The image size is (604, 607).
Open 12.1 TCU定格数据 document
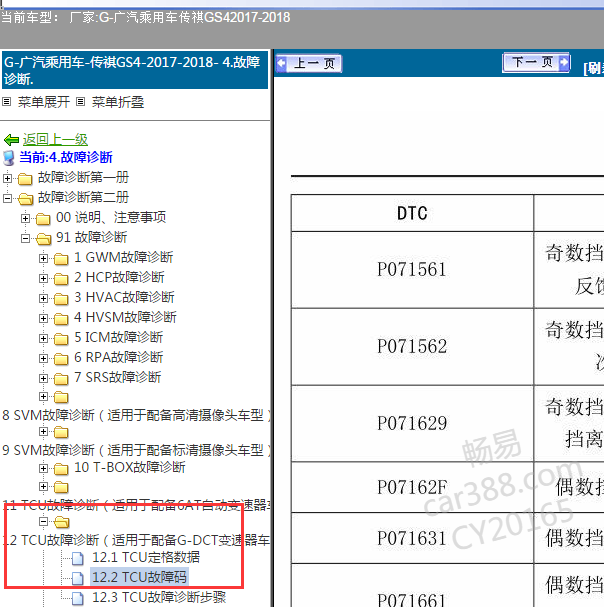[146, 557]
